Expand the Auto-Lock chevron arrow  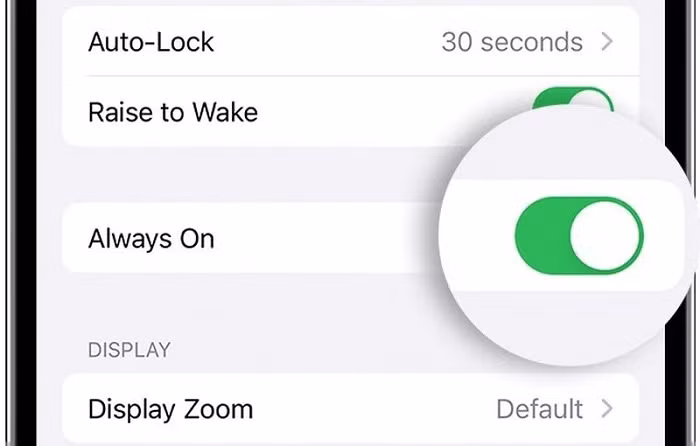(x=605, y=42)
